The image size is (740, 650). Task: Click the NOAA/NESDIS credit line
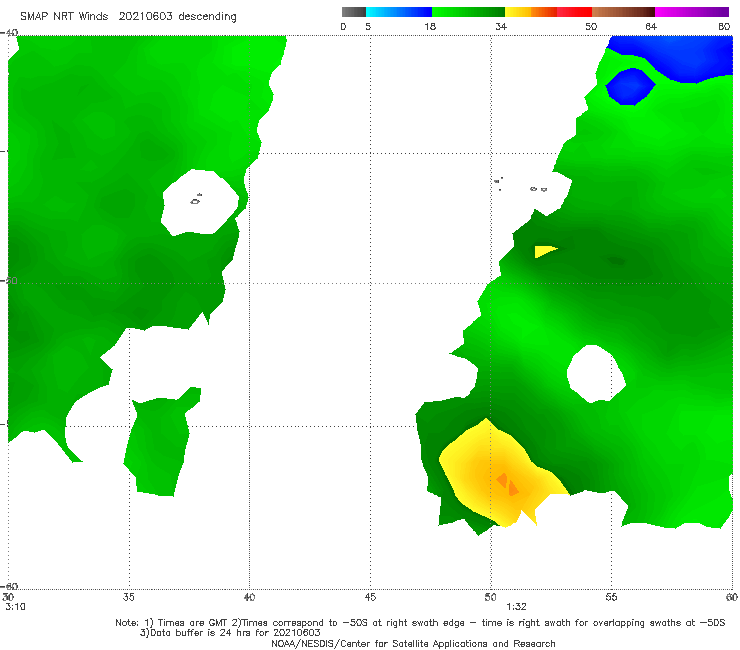(413, 643)
